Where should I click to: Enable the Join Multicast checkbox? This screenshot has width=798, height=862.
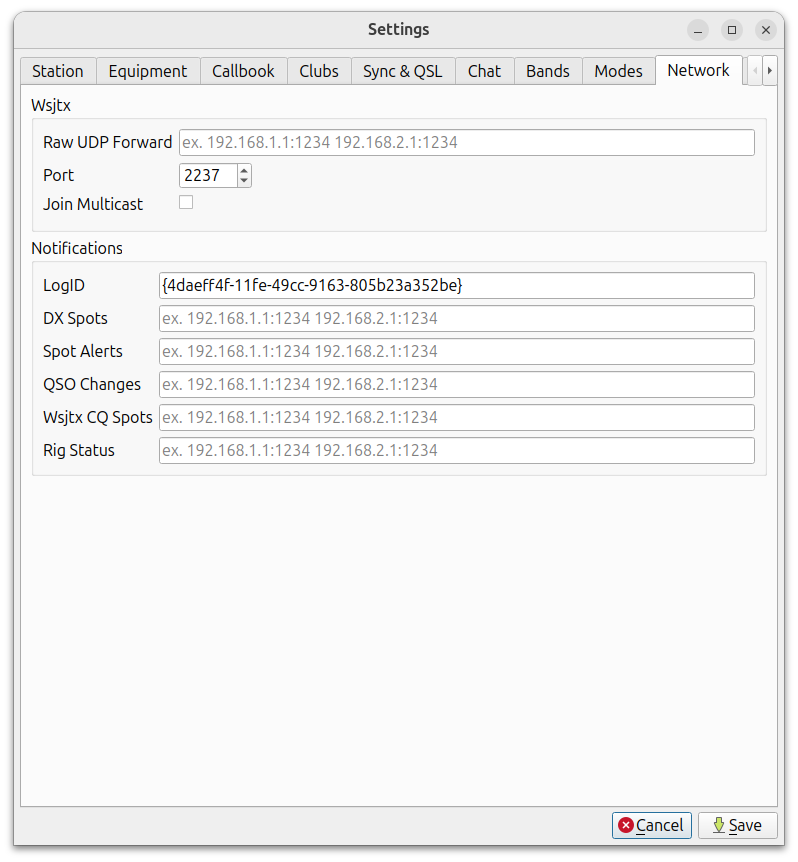click(x=186, y=203)
